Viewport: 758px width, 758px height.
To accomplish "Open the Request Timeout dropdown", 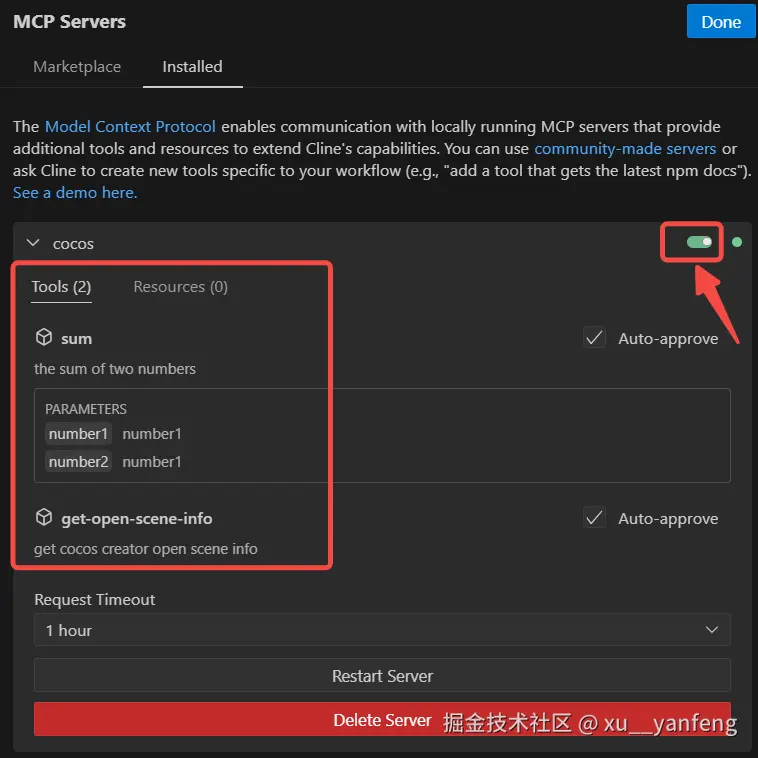I will coord(382,629).
